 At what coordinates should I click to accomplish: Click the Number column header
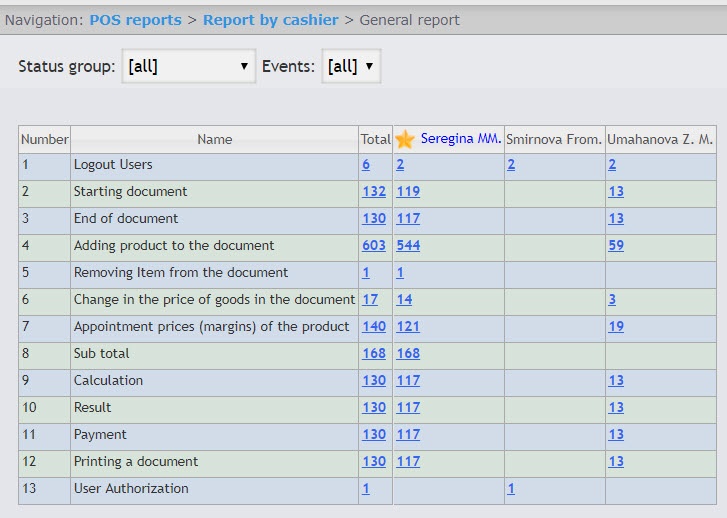coord(44,139)
